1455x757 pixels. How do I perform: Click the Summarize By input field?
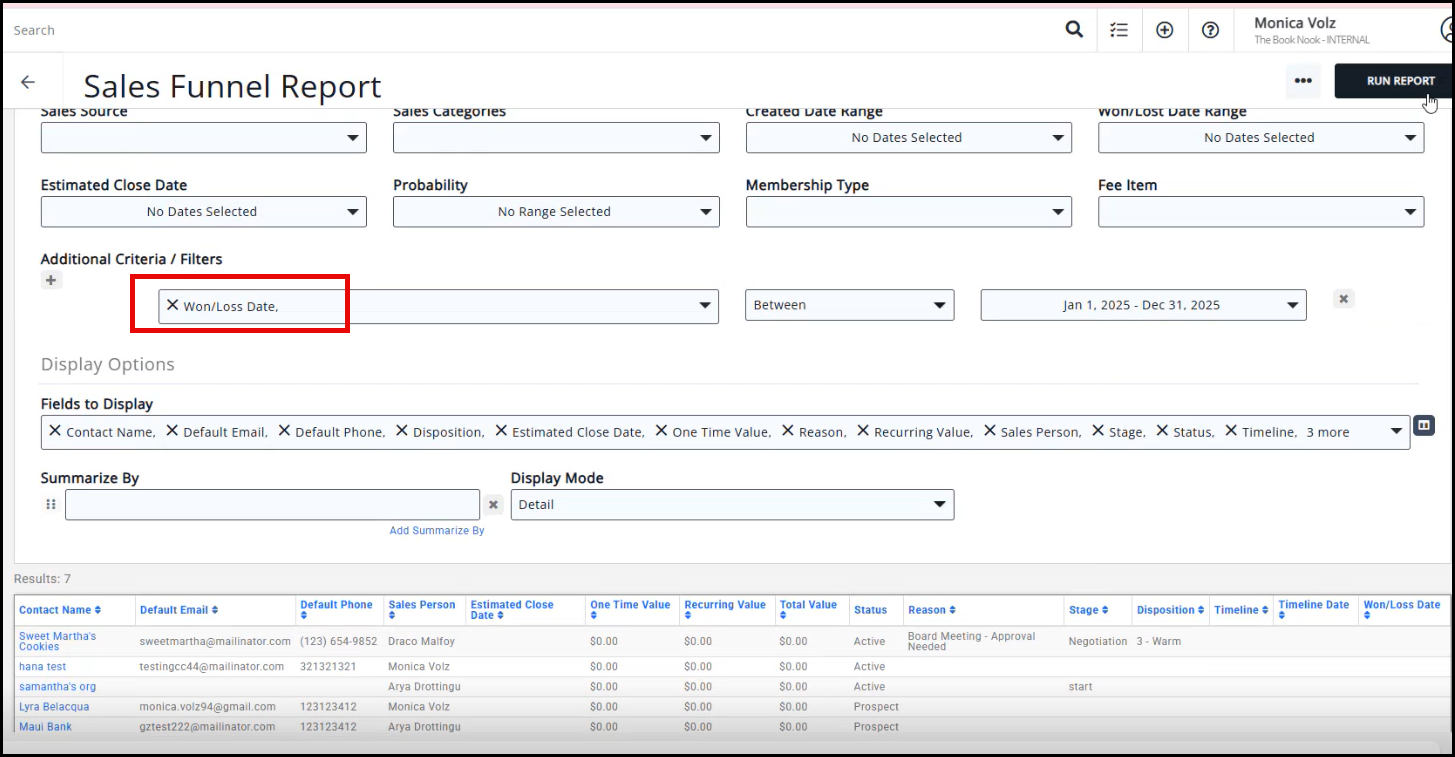click(272, 505)
